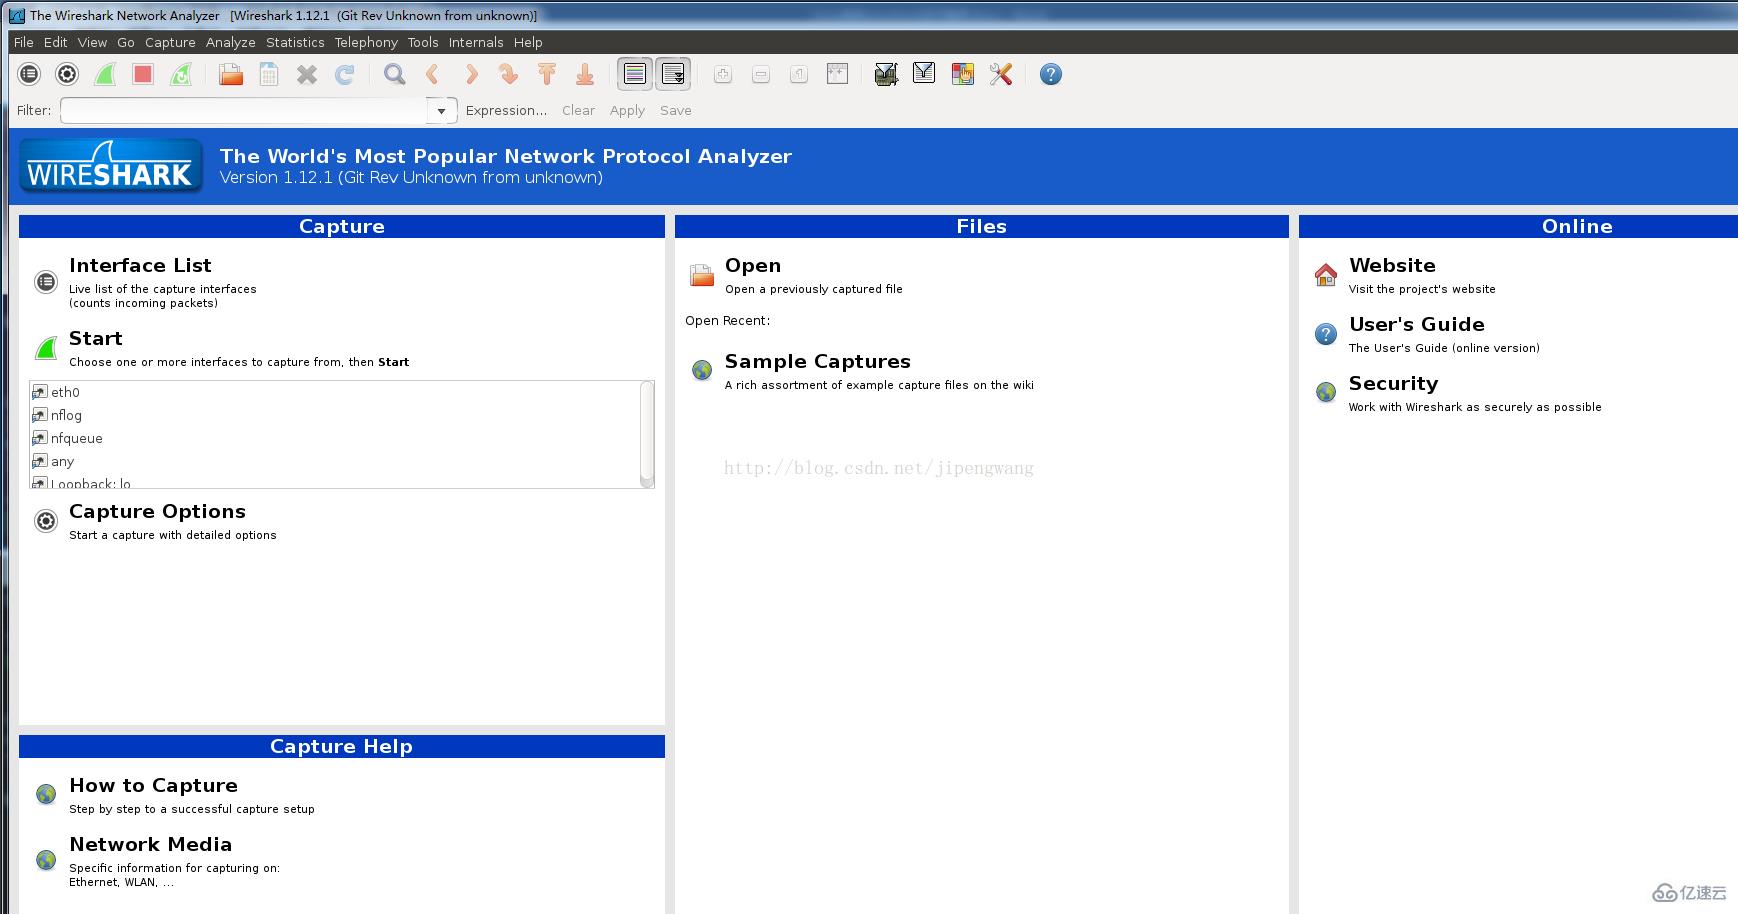Jump to the last packet
This screenshot has width=1738, height=914.
(585, 74)
